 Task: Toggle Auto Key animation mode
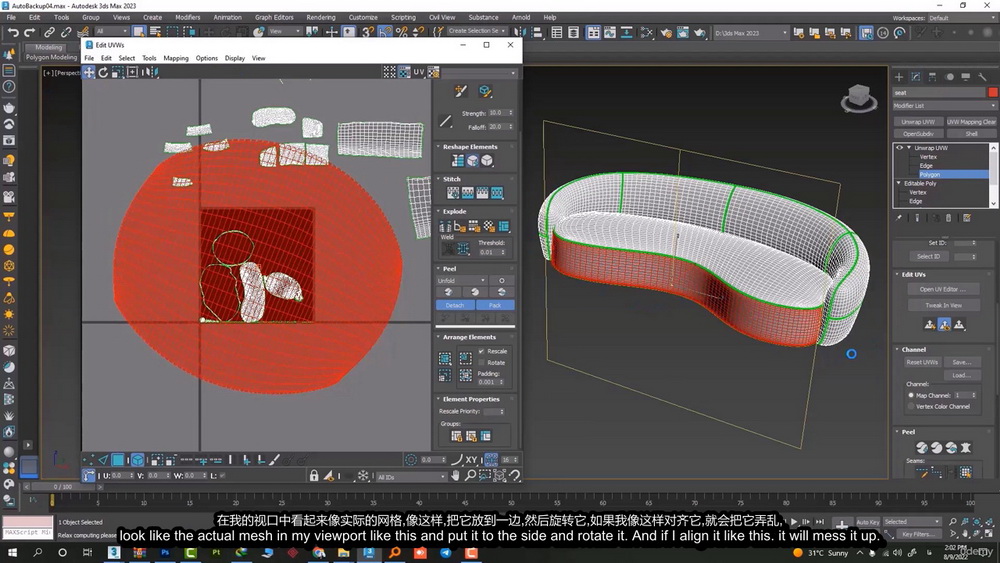click(867, 522)
